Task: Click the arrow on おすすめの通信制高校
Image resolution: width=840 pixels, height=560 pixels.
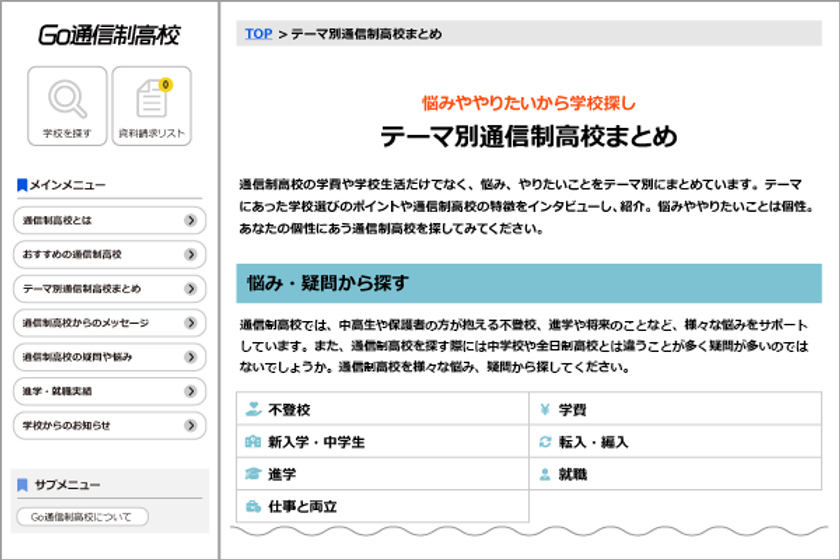Action: 191,255
